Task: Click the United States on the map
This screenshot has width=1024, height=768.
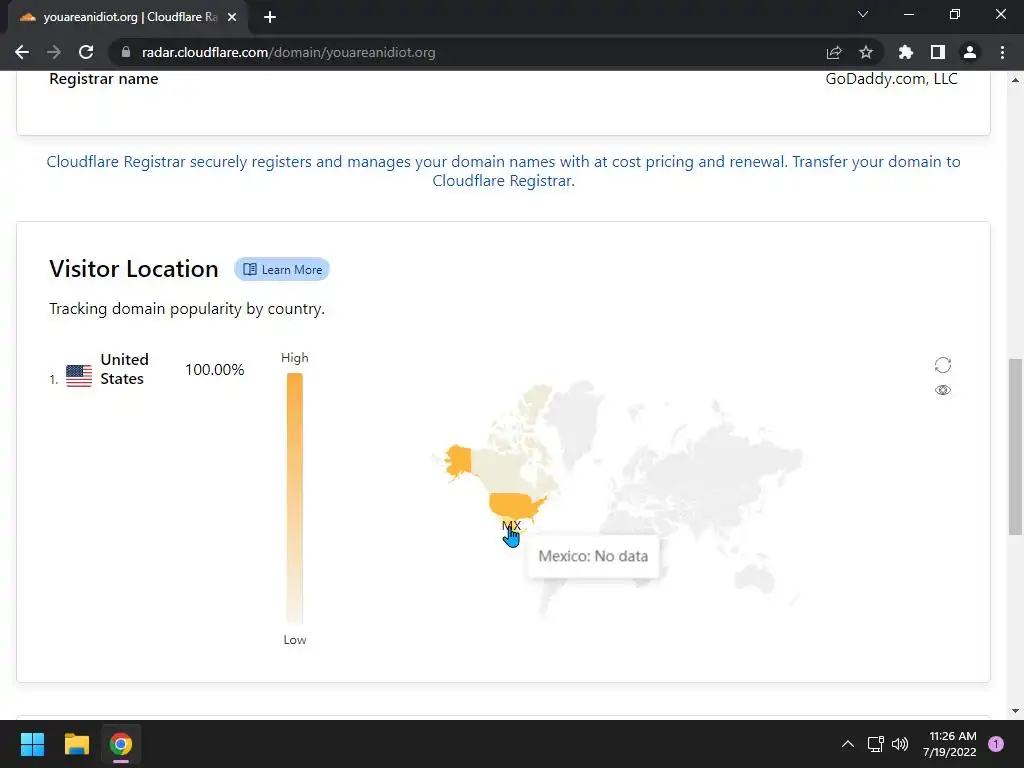Action: tap(515, 505)
